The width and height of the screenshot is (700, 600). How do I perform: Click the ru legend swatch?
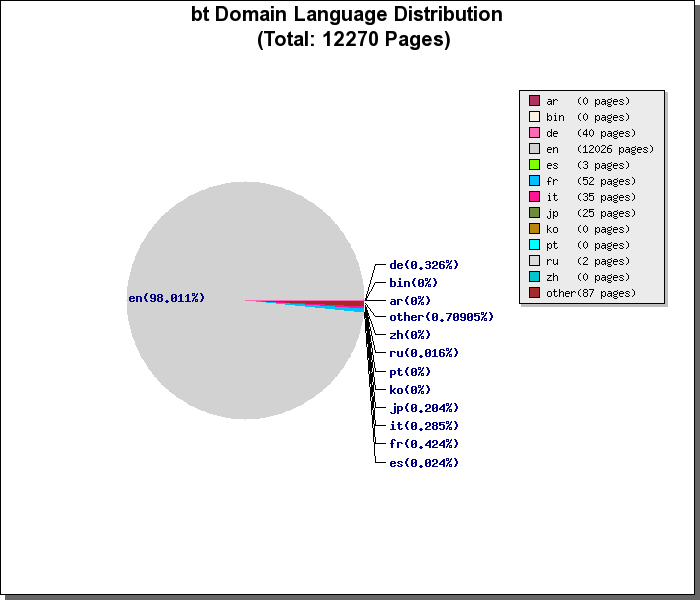534,261
